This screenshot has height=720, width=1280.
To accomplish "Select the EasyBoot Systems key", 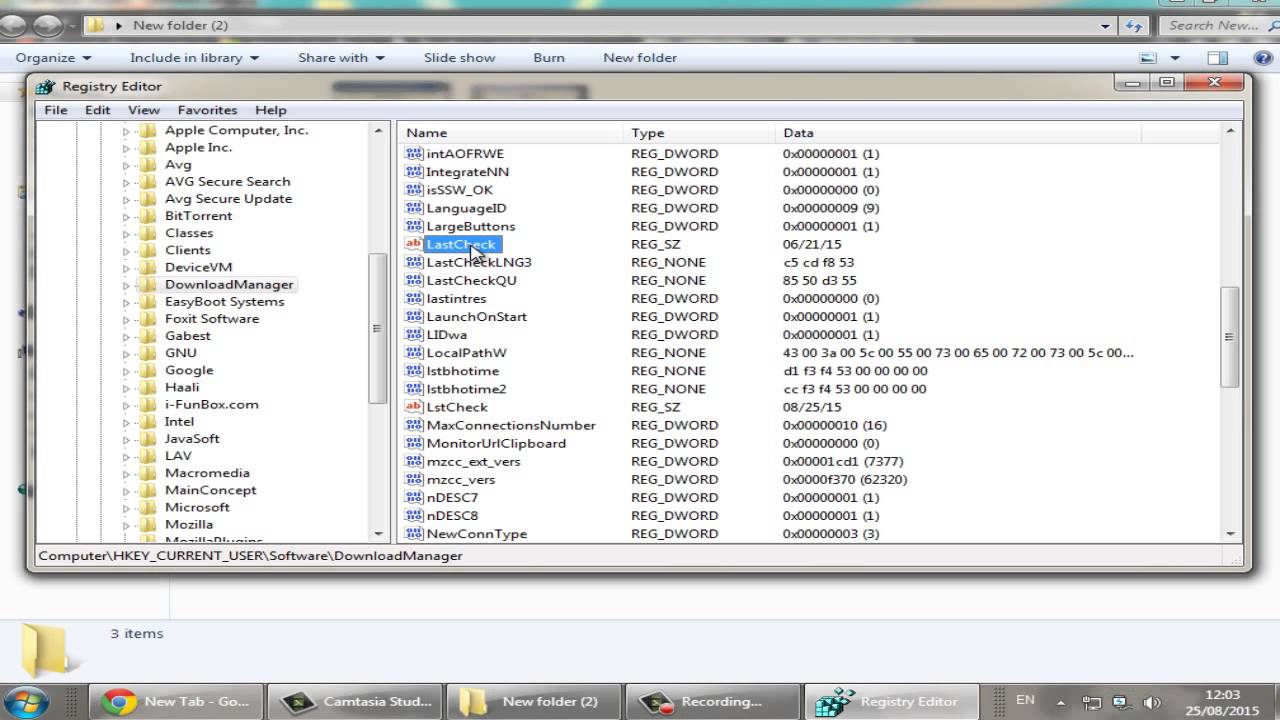I will (x=224, y=301).
